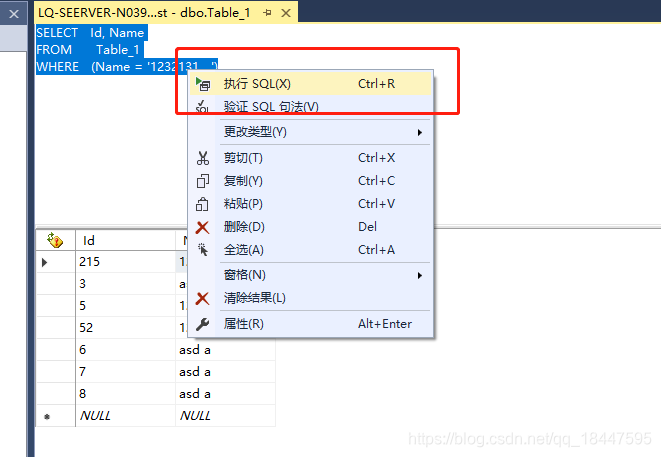
Task: Click the cell with Id 215
Action: (125, 262)
